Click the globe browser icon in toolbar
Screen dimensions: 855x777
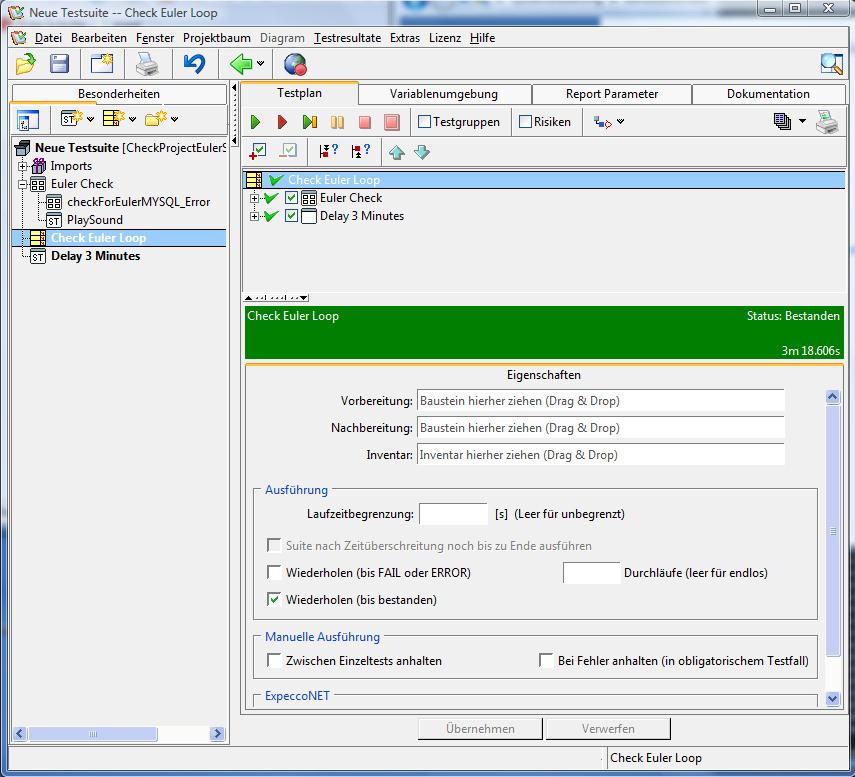coord(295,65)
